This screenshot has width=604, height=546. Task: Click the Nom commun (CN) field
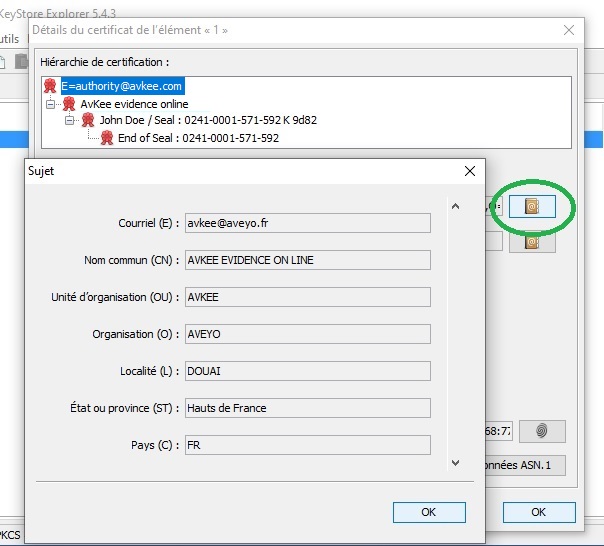[x=308, y=260]
